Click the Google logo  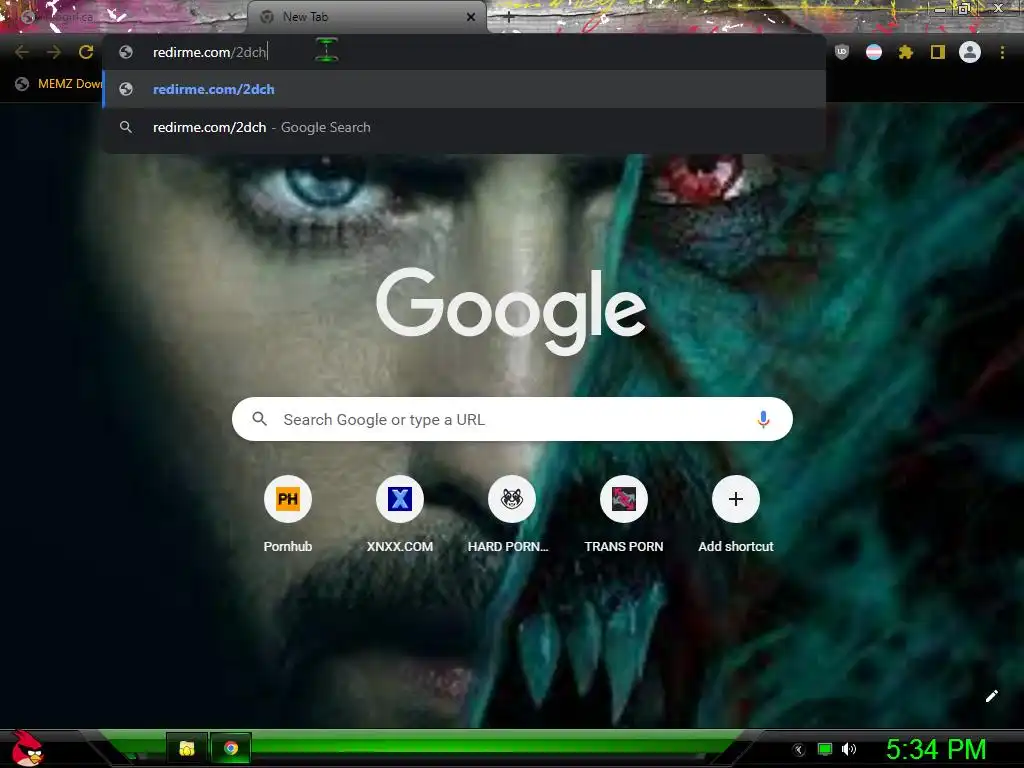(511, 310)
